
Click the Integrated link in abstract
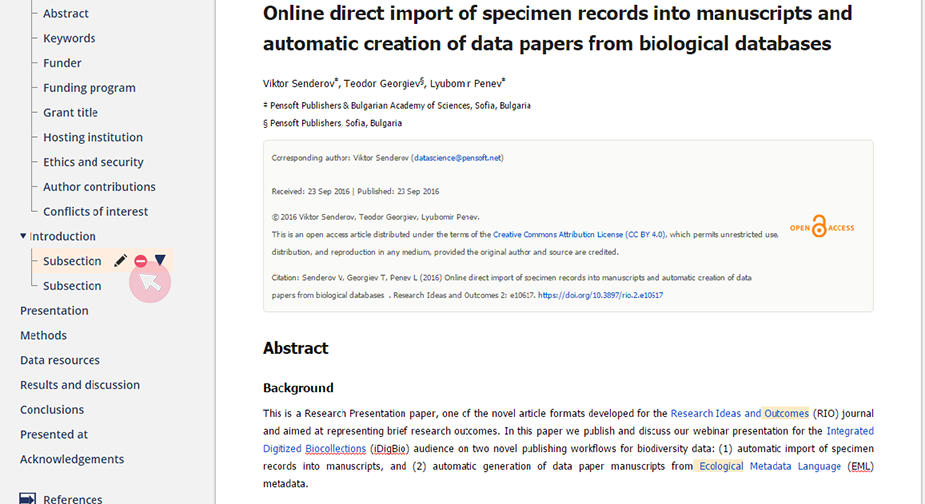click(850, 431)
